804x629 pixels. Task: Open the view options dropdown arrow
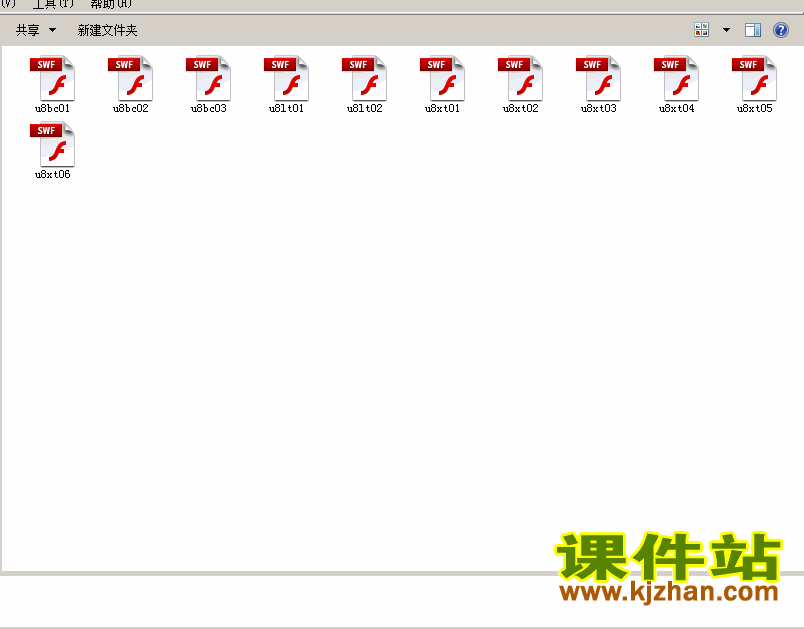click(726, 30)
